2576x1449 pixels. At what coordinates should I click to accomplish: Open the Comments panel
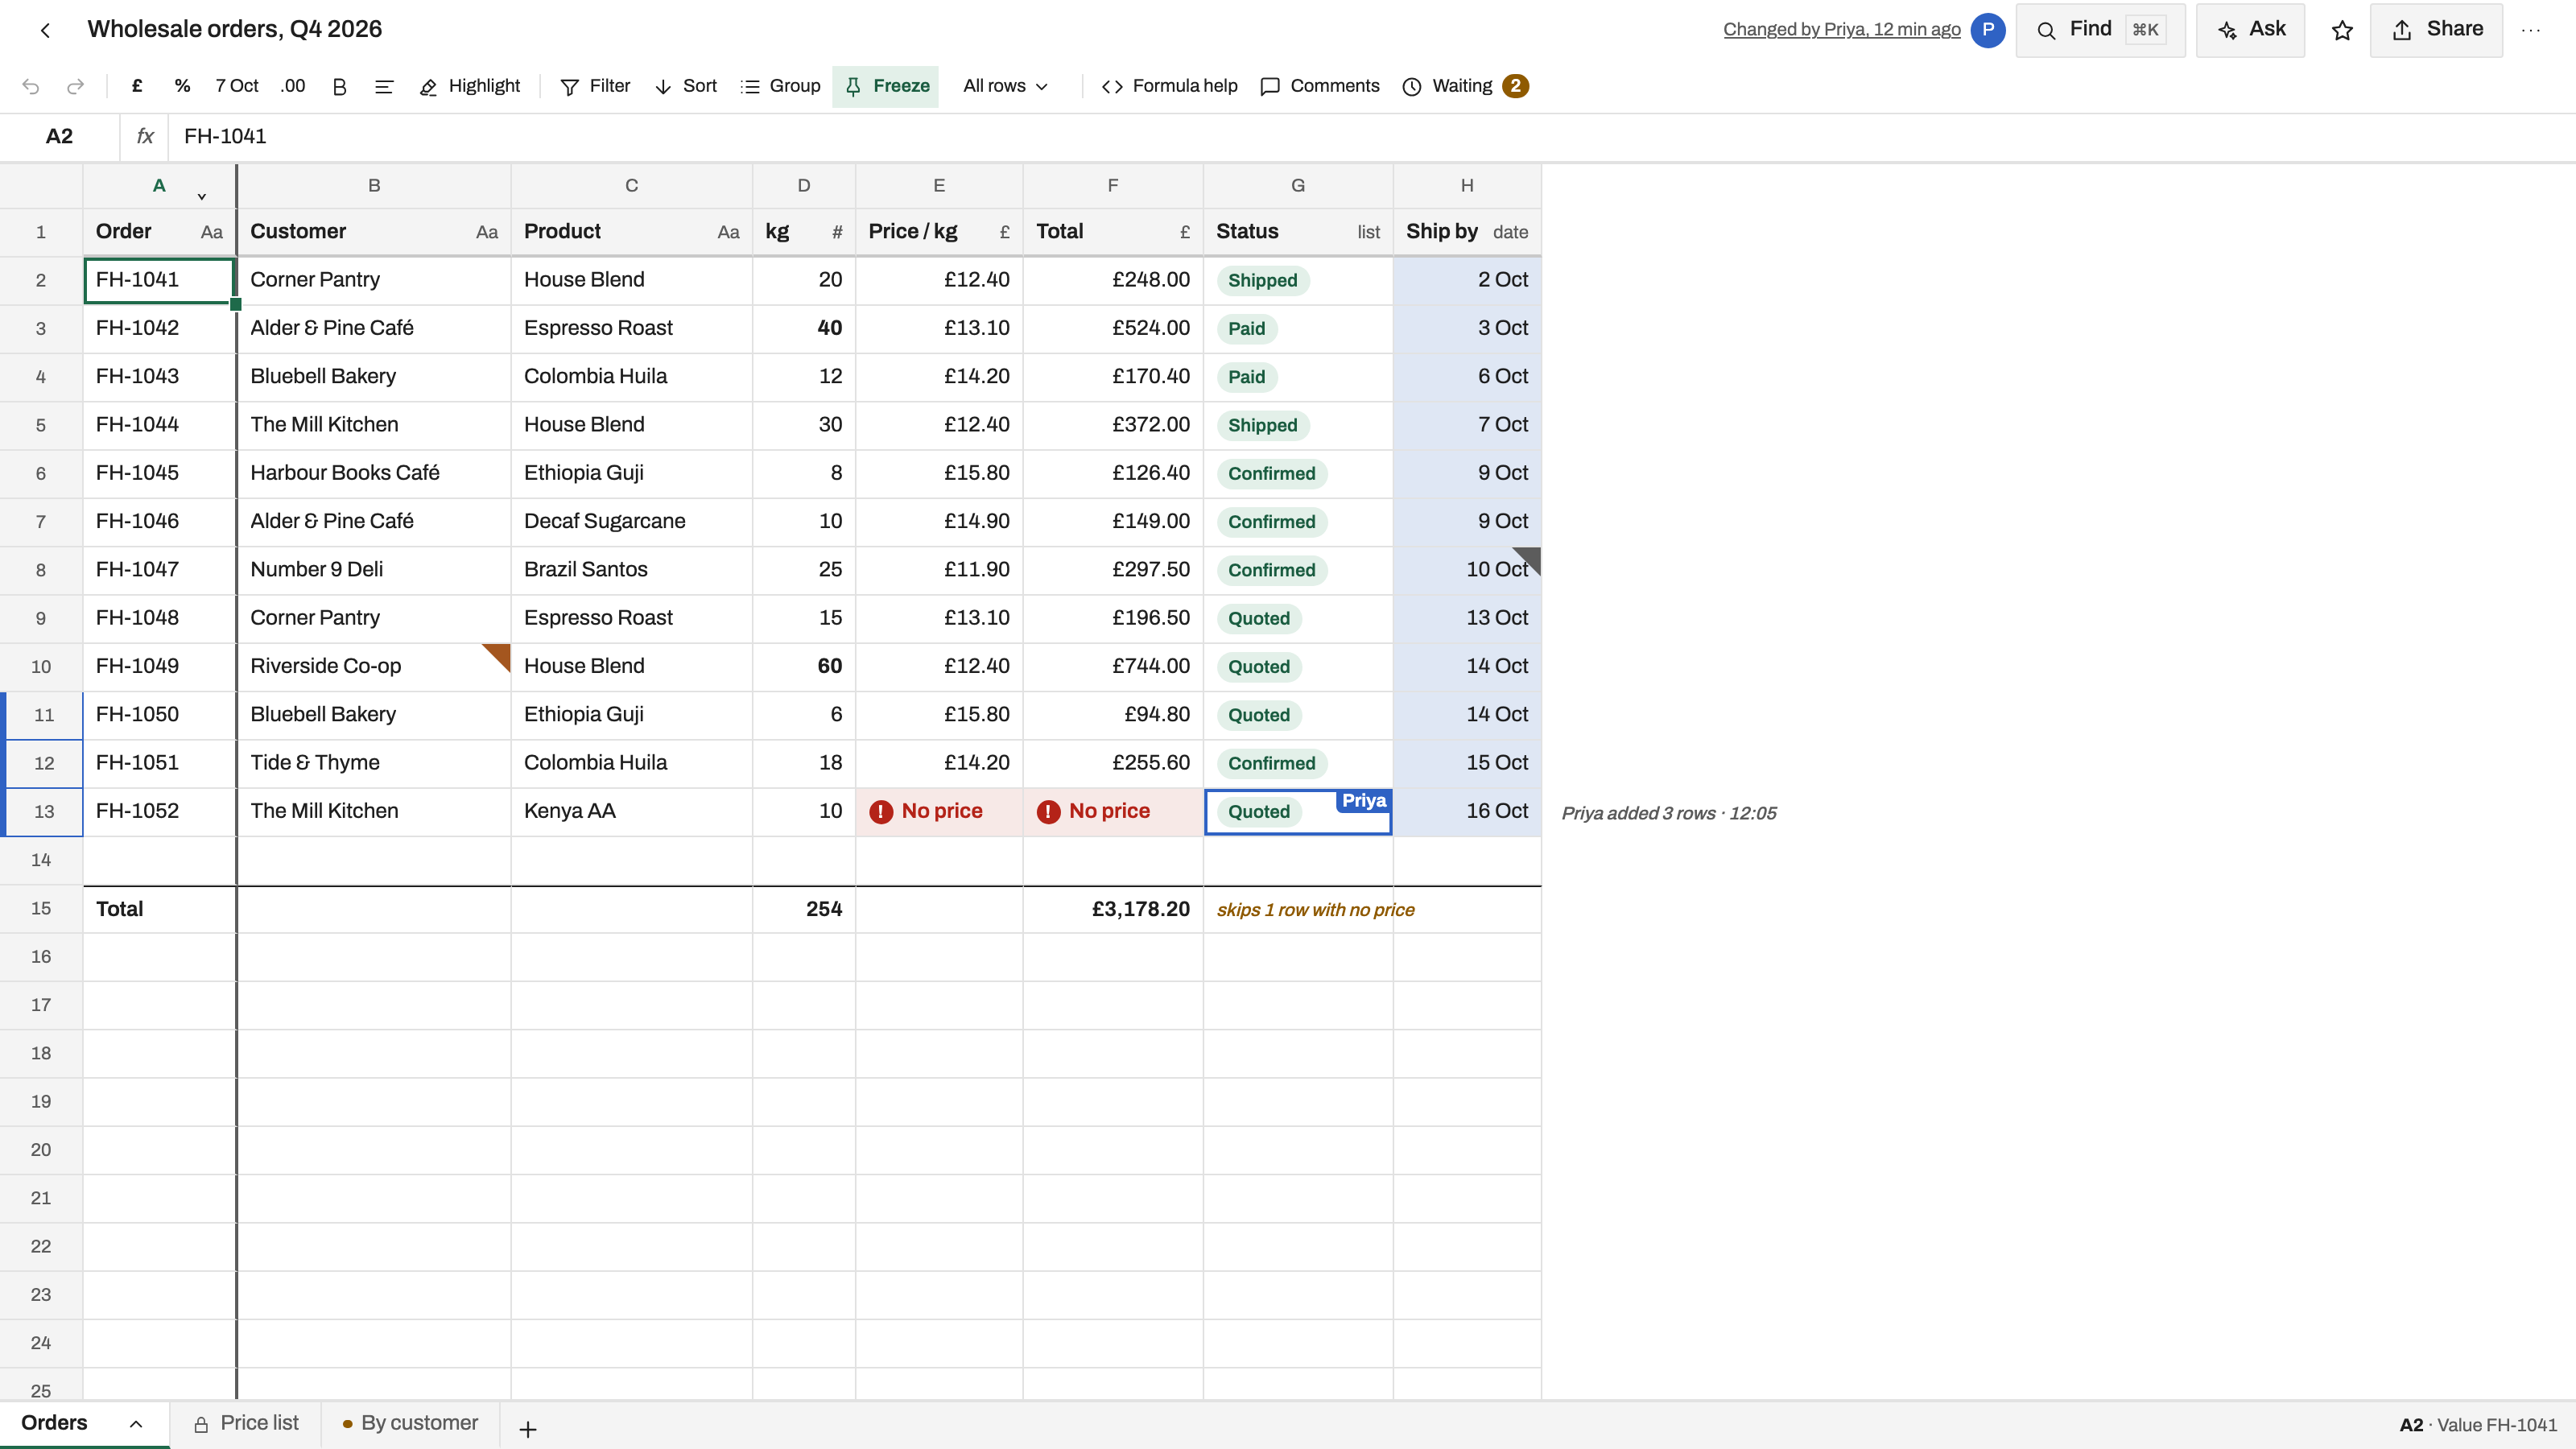1320,86
